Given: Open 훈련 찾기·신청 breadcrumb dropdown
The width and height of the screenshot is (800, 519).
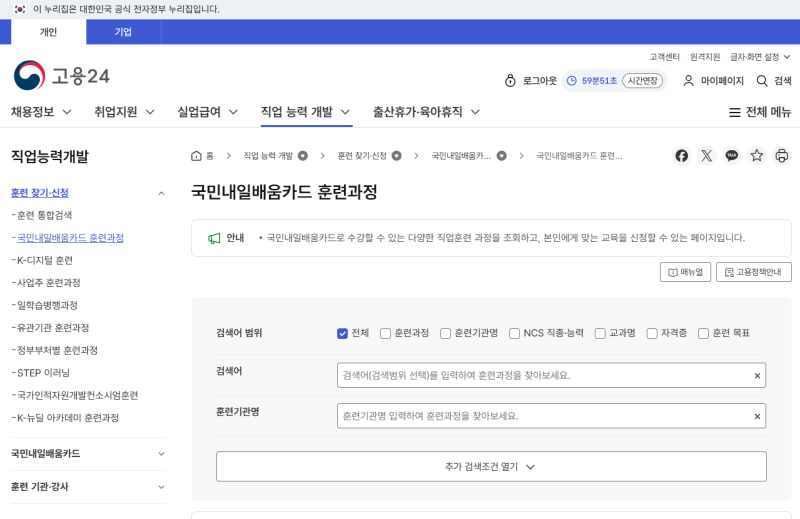Looking at the screenshot, I should coord(396,156).
